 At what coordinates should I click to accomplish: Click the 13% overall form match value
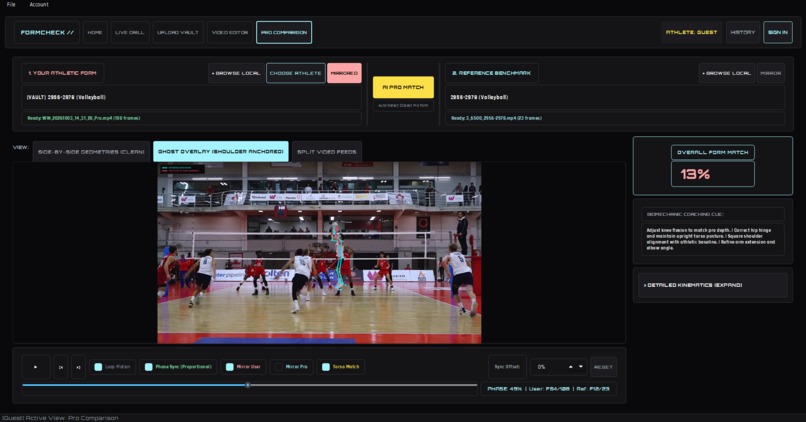click(712, 174)
